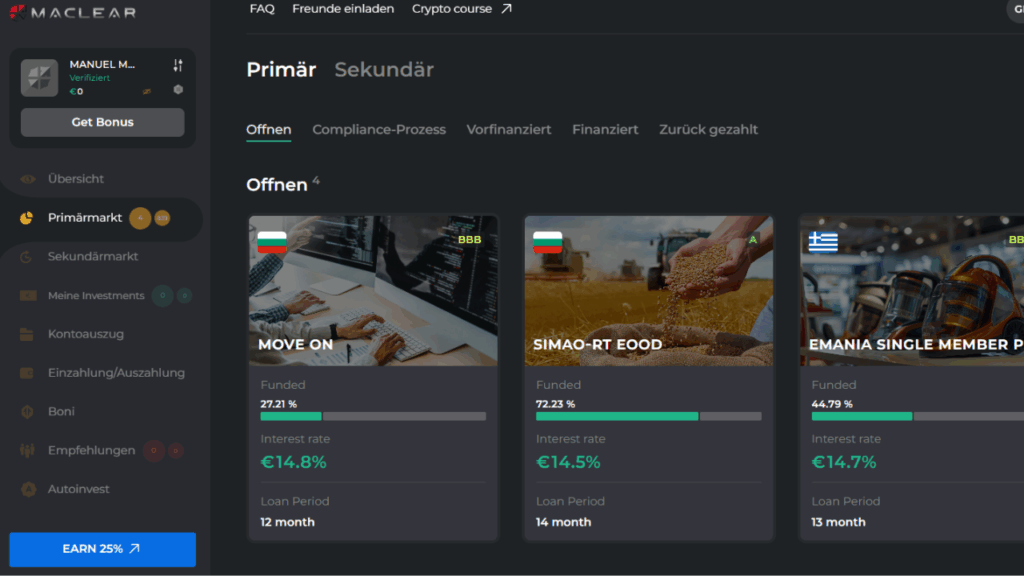Open the MOVE ON loan card image
The height and width of the screenshot is (576, 1024).
[x=373, y=290]
